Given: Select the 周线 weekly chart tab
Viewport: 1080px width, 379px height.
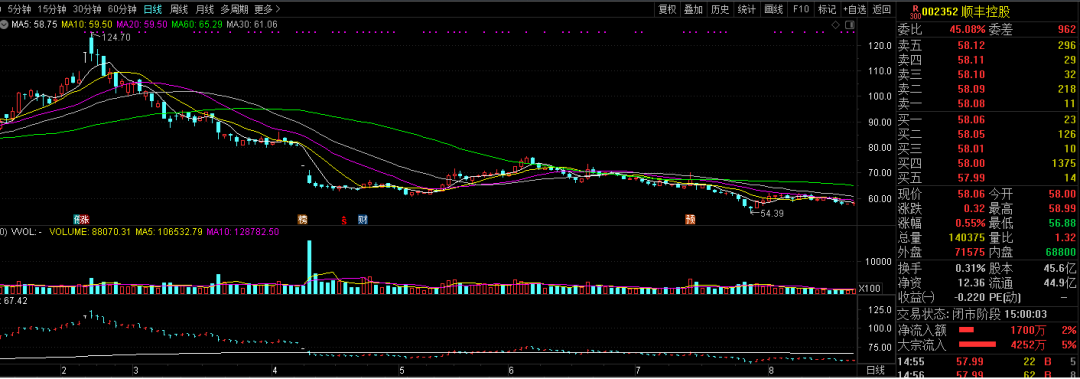Looking at the screenshot, I should pos(178,9).
